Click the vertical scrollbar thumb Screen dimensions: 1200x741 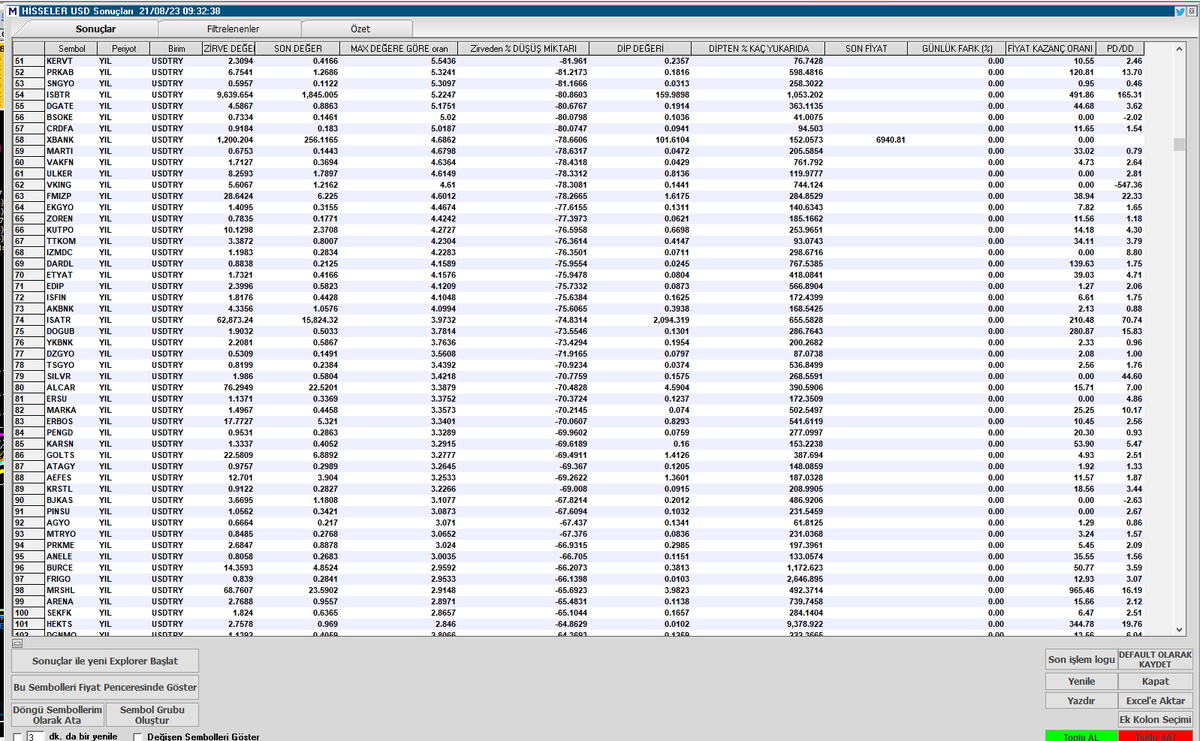pyautogui.click(x=1179, y=144)
